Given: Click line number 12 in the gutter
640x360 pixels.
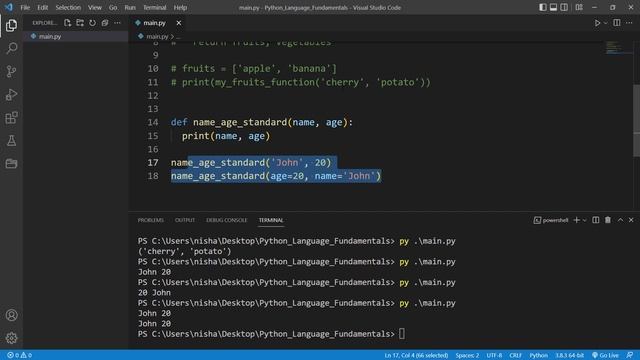Looking at the screenshot, I should [153, 96].
